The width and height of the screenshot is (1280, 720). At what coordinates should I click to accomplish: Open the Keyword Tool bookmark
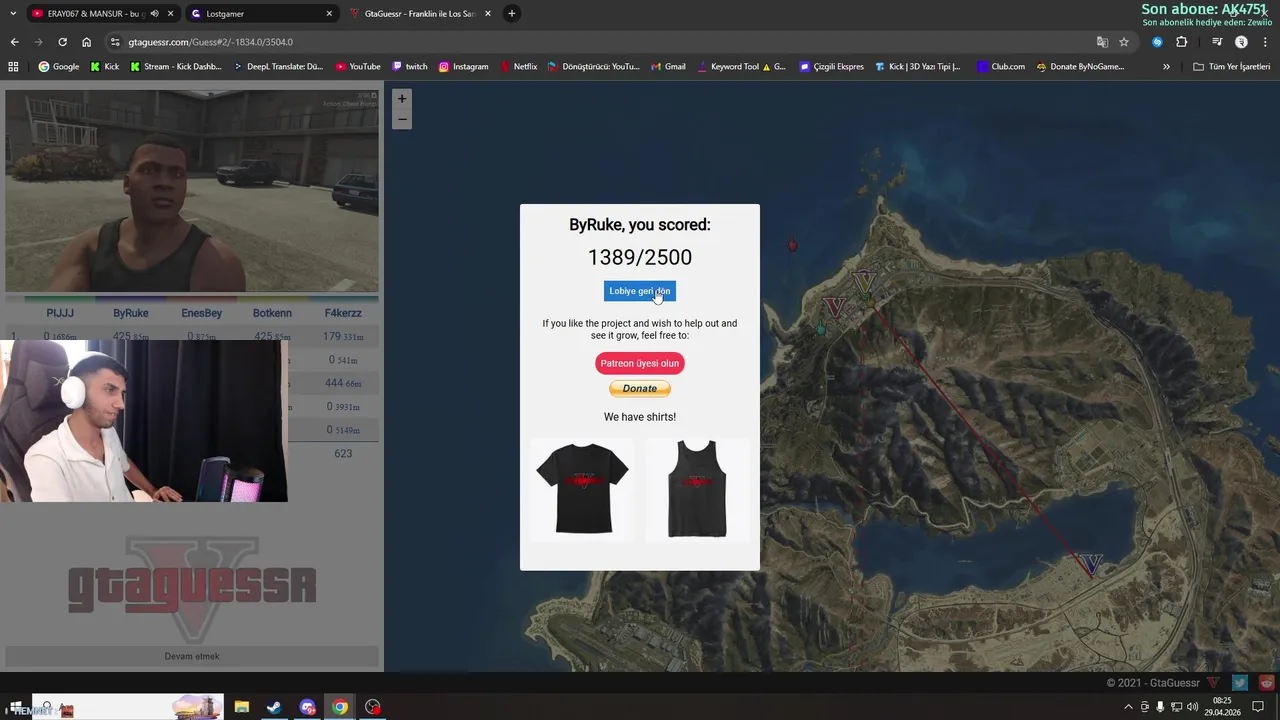[x=741, y=67]
